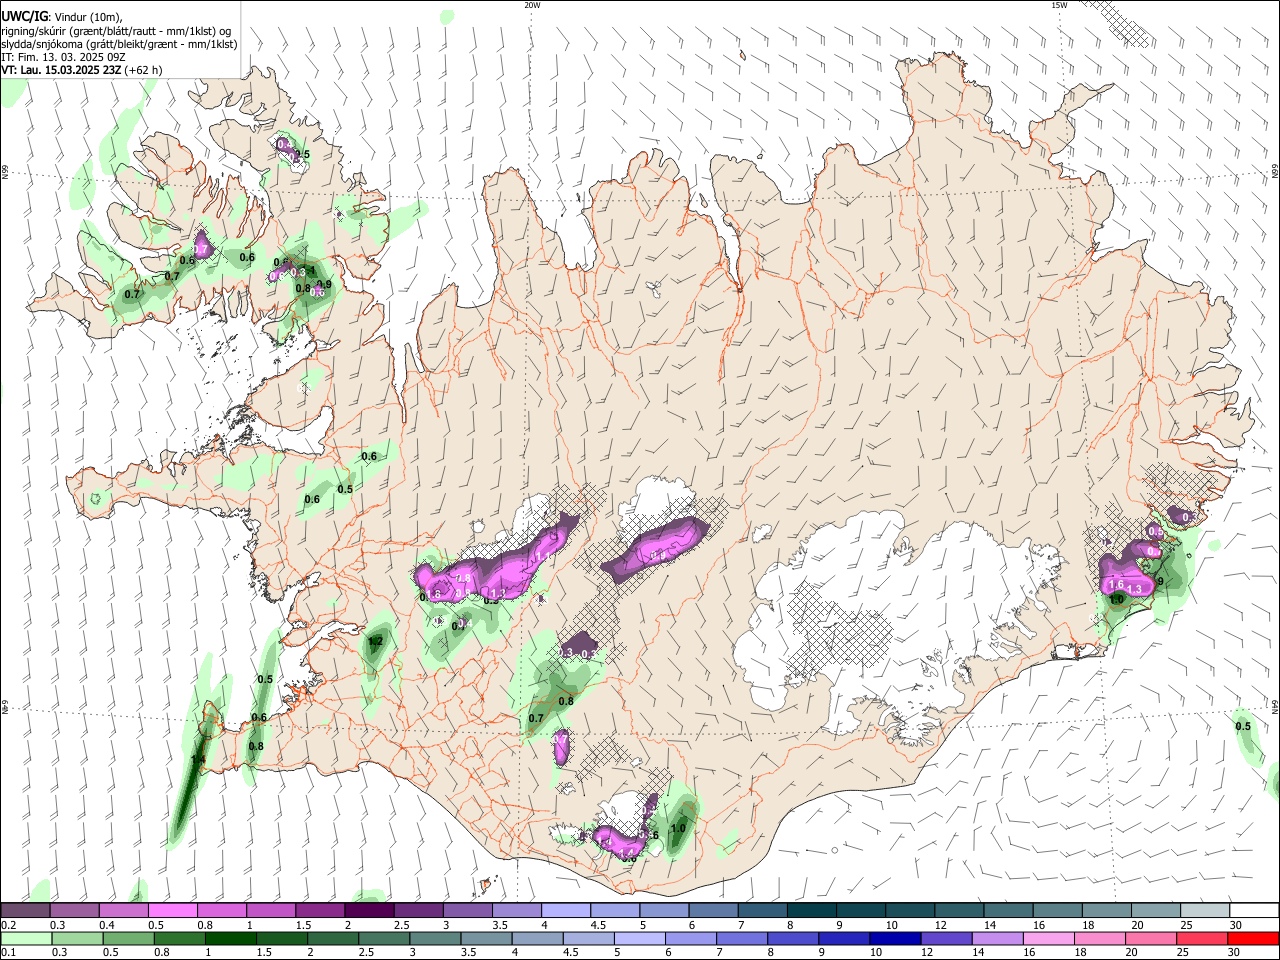Select the 'rigning/skúrir' legend description line

(x=115, y=31)
